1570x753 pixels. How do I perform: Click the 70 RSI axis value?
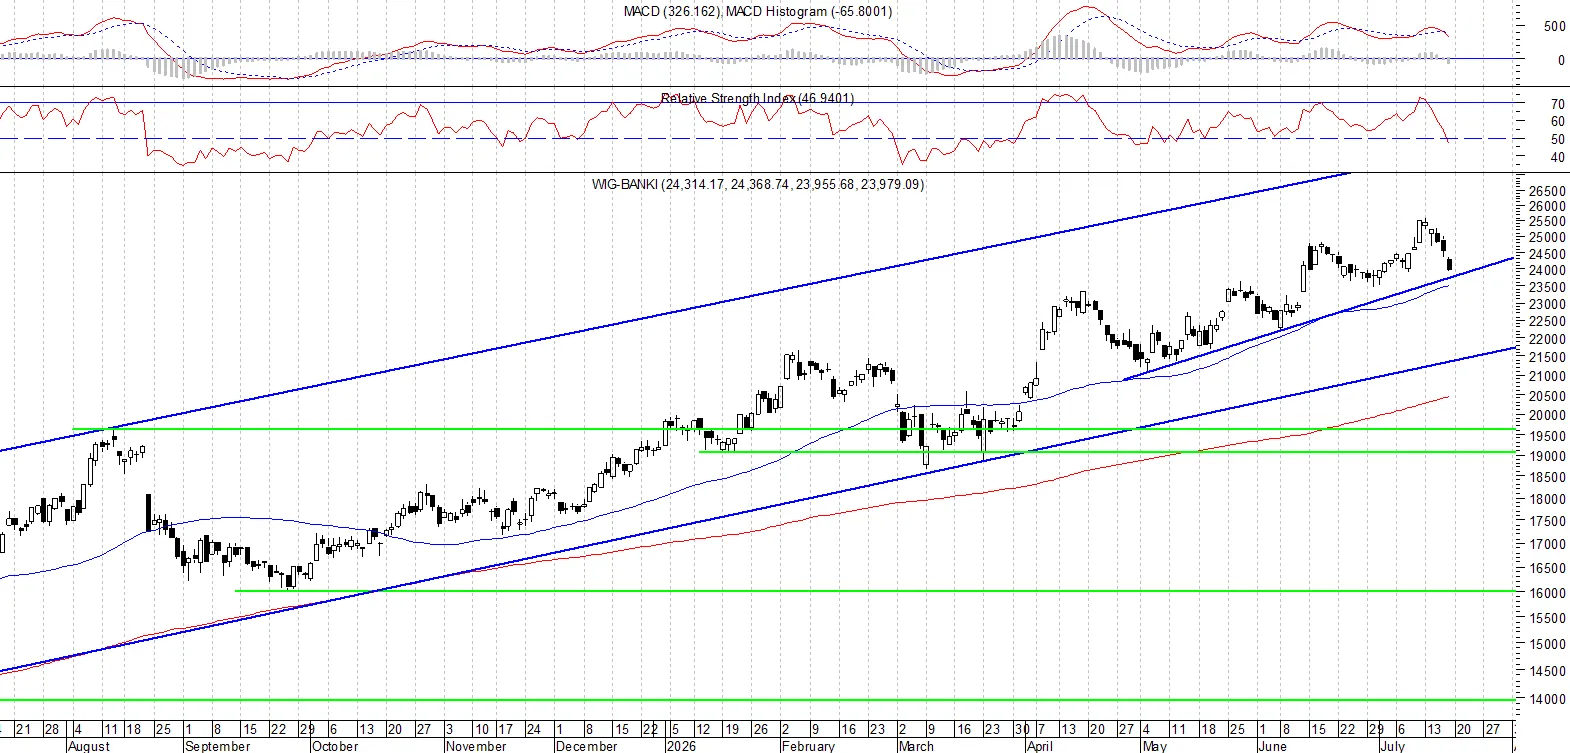coord(1557,104)
